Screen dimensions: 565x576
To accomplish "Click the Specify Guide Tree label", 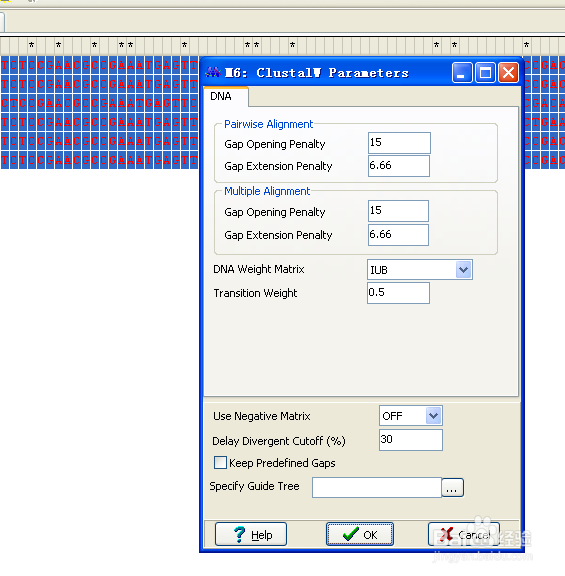I will pos(254,486).
